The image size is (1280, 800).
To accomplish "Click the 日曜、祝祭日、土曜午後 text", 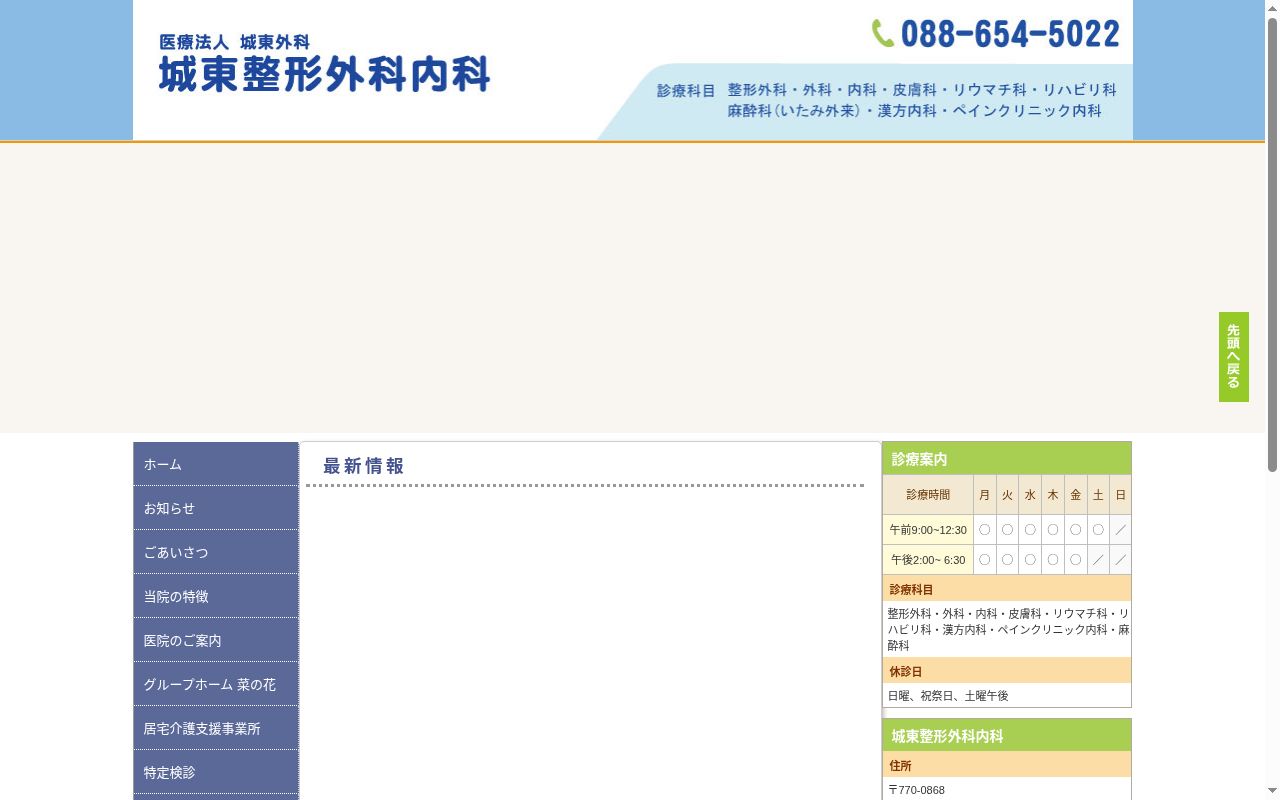I will 948,696.
